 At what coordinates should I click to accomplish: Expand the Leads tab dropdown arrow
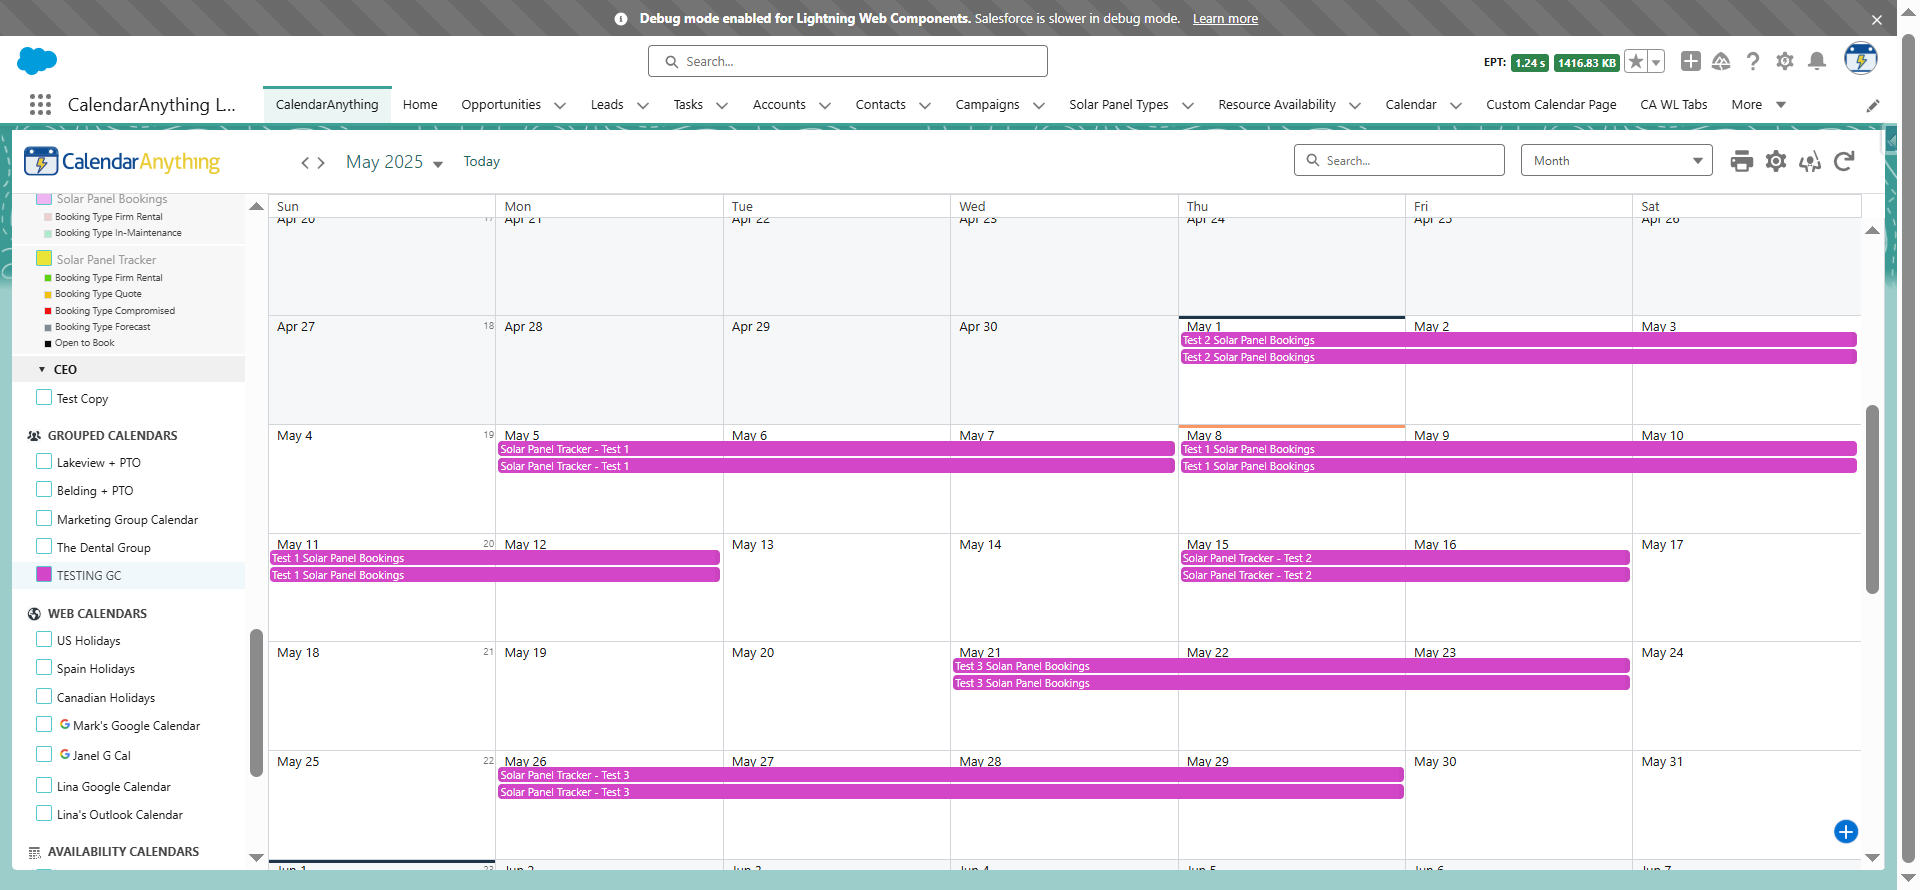pyautogui.click(x=643, y=105)
